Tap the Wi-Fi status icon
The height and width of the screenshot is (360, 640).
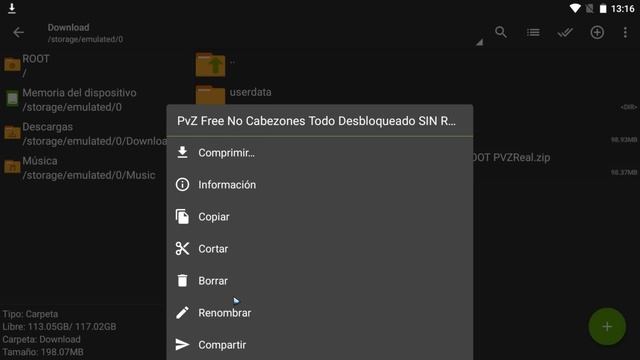(575, 8)
